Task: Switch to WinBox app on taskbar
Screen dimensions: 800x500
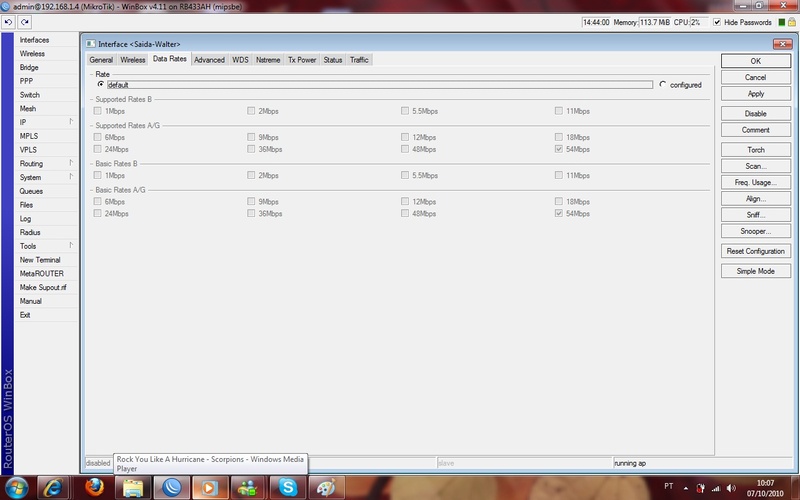Action: point(171,488)
